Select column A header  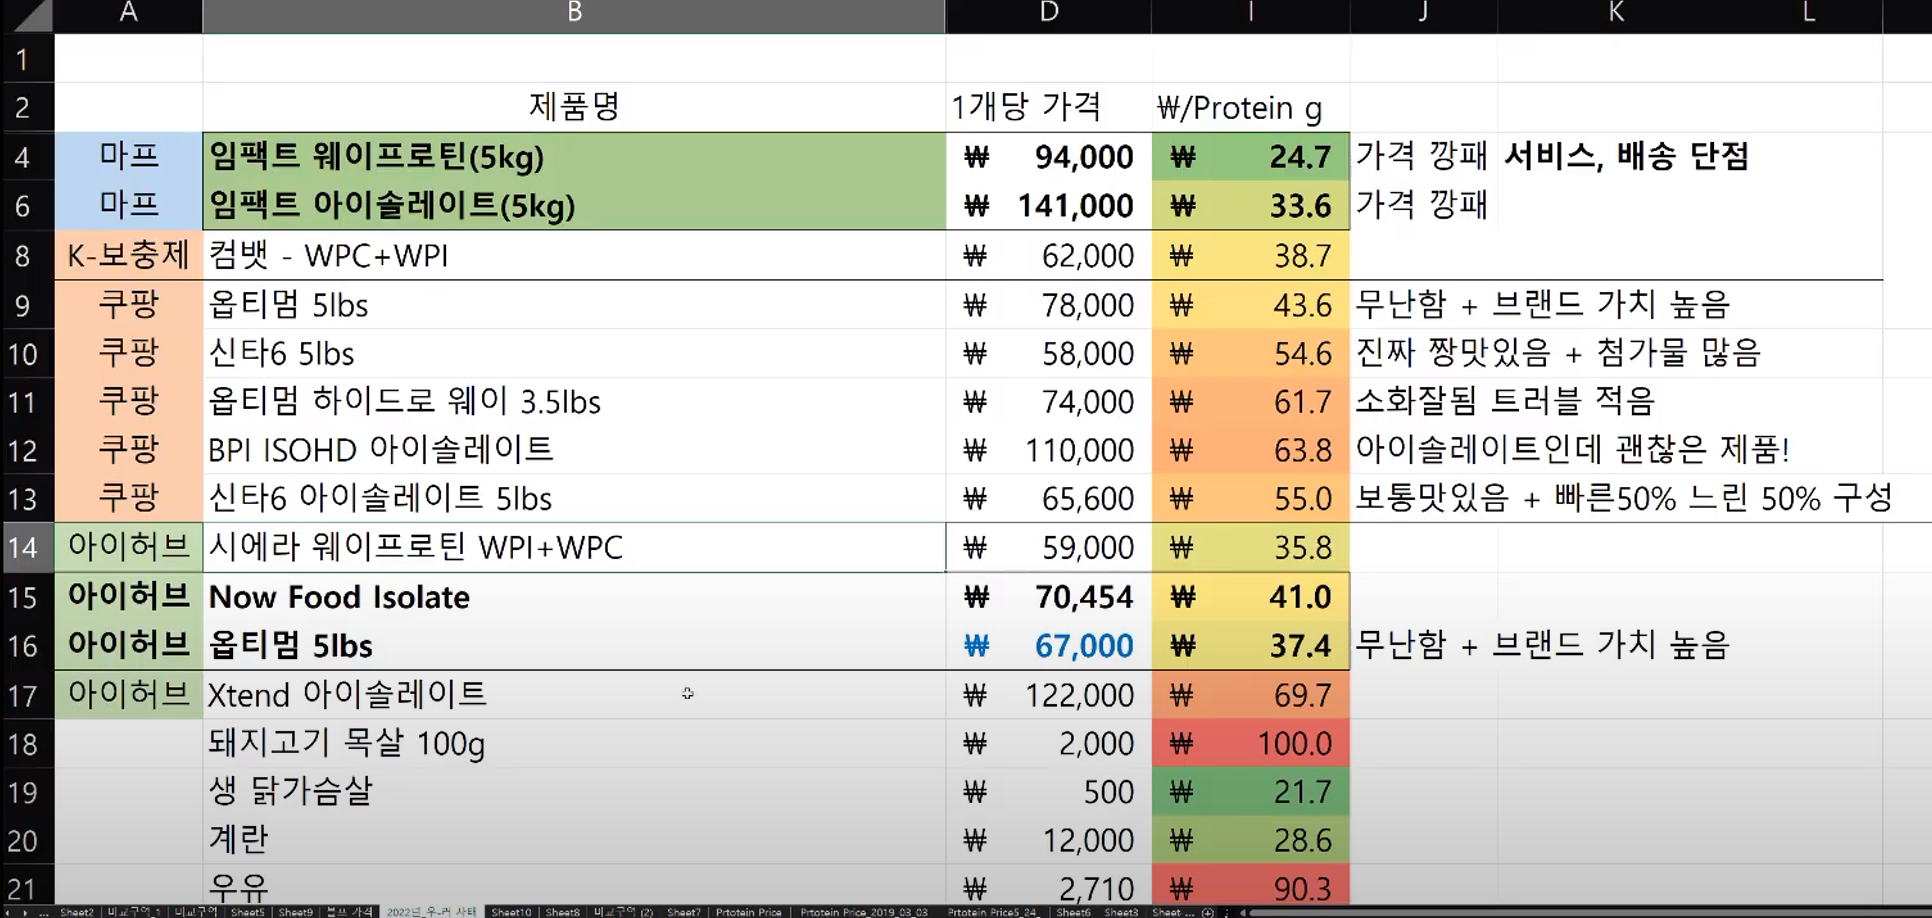128,14
